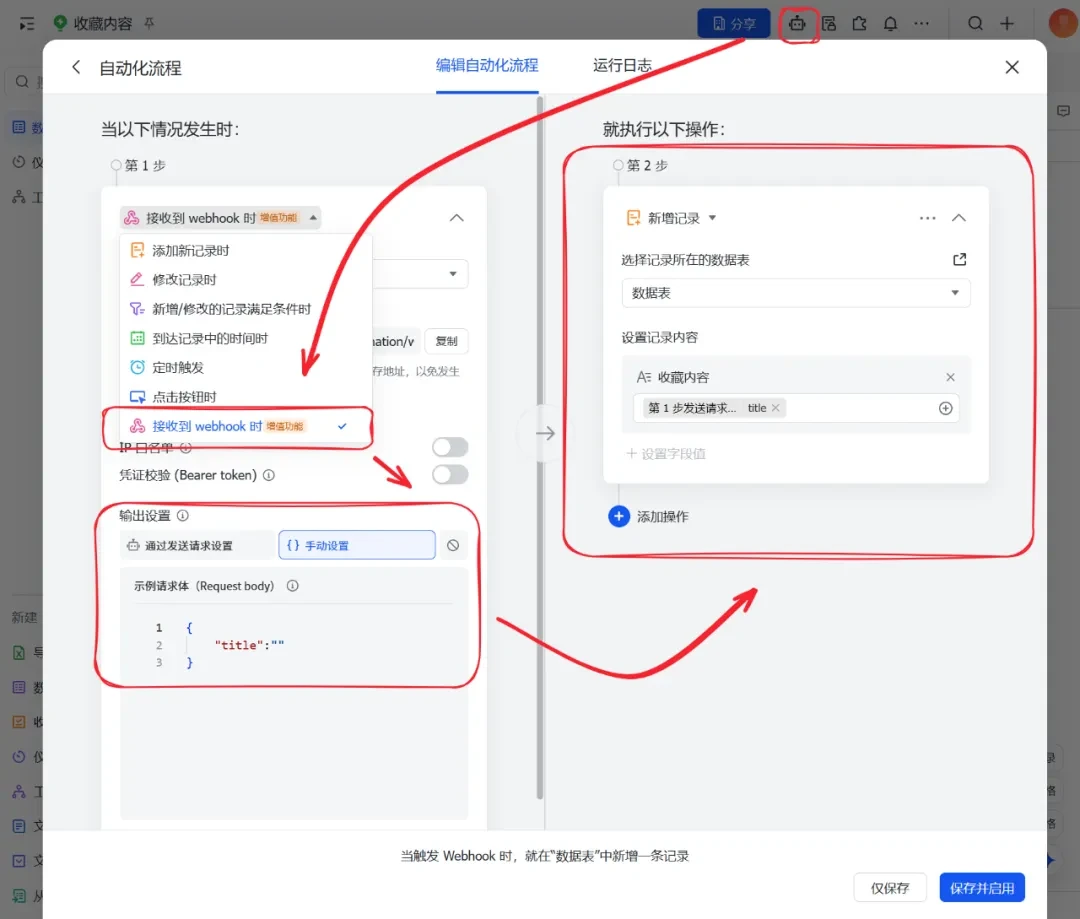The width and height of the screenshot is (1080, 919).
Task: Click the comment icon at right edge
Action: (x=1063, y=111)
